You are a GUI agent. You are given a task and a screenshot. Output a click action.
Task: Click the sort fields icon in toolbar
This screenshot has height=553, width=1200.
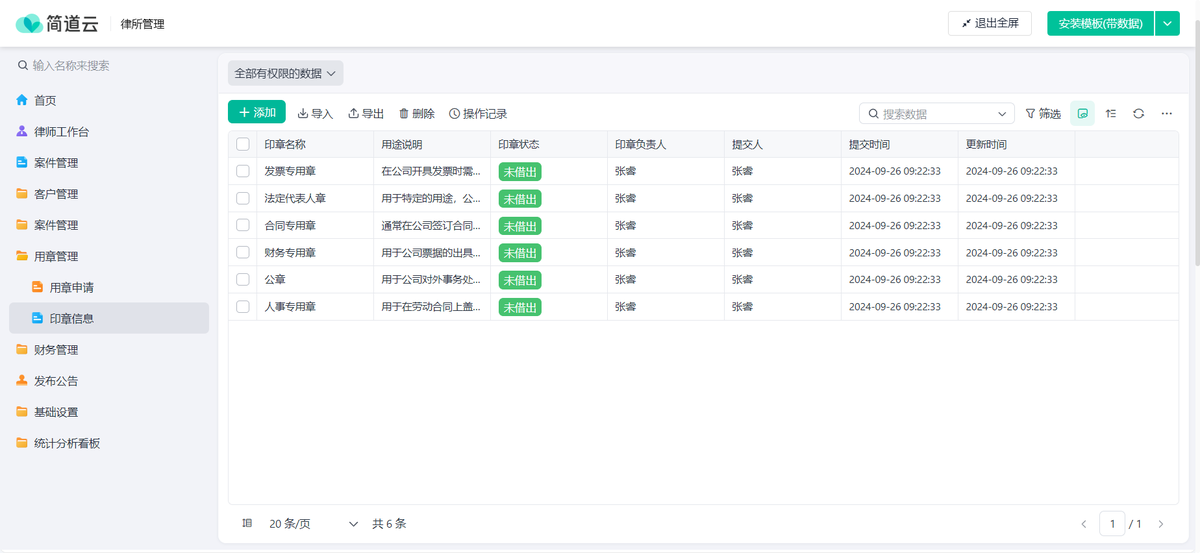pyautogui.click(x=1111, y=114)
